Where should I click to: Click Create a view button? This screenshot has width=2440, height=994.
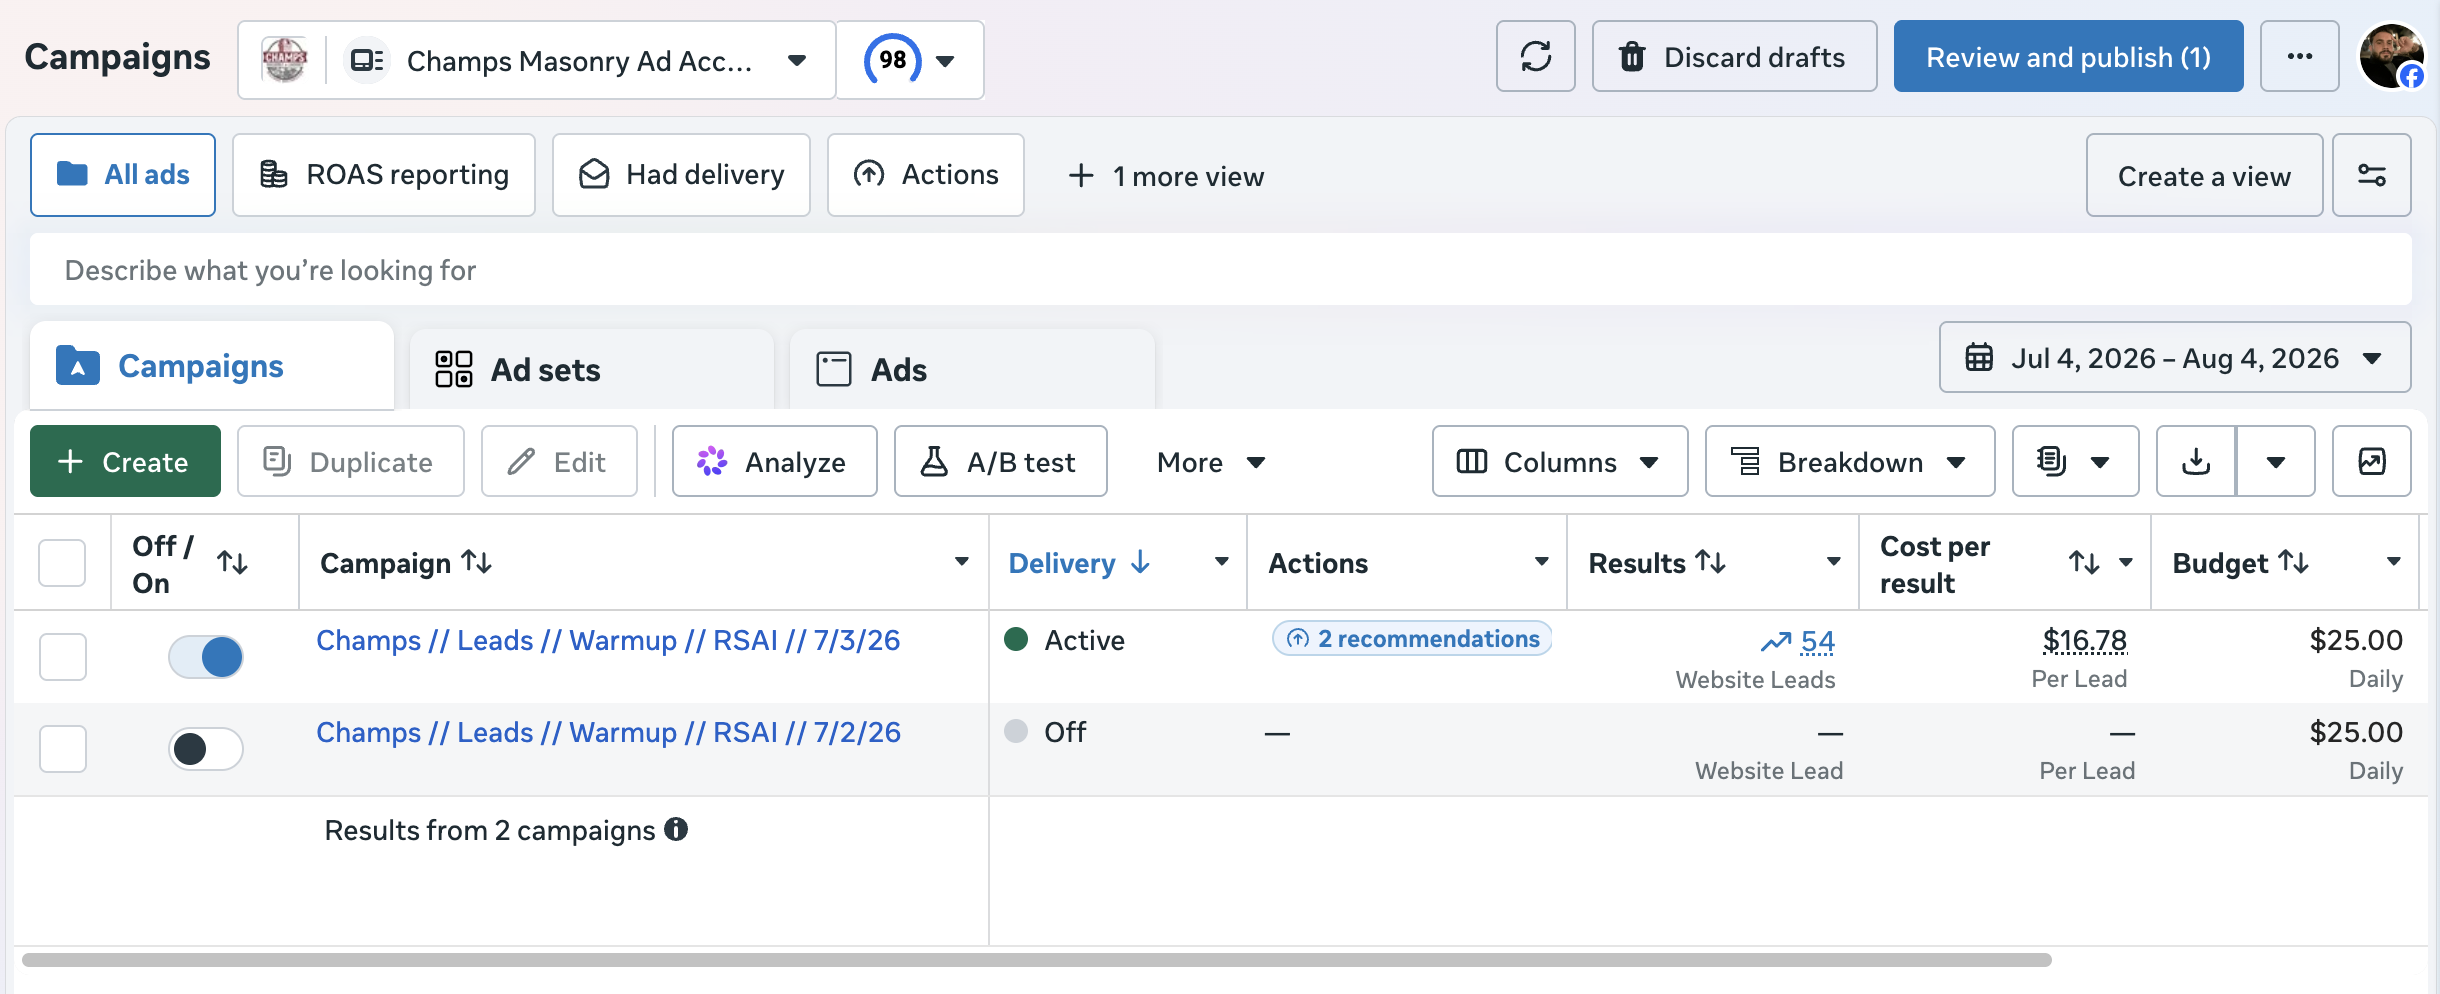2204,175
